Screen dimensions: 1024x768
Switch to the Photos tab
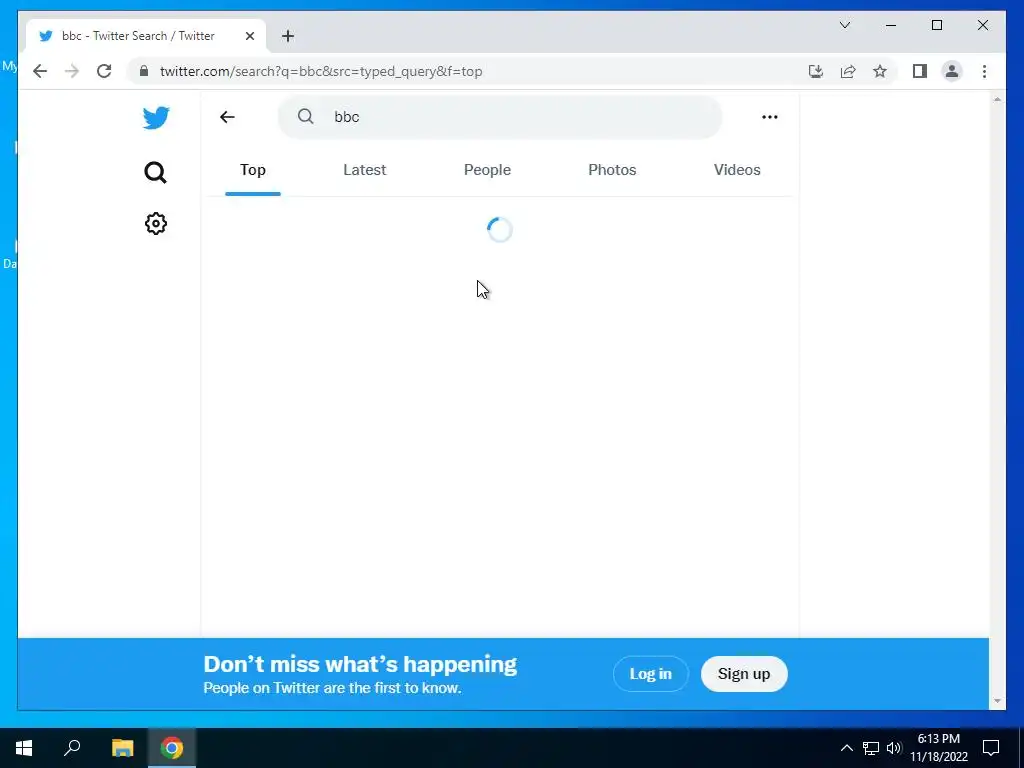tap(612, 170)
